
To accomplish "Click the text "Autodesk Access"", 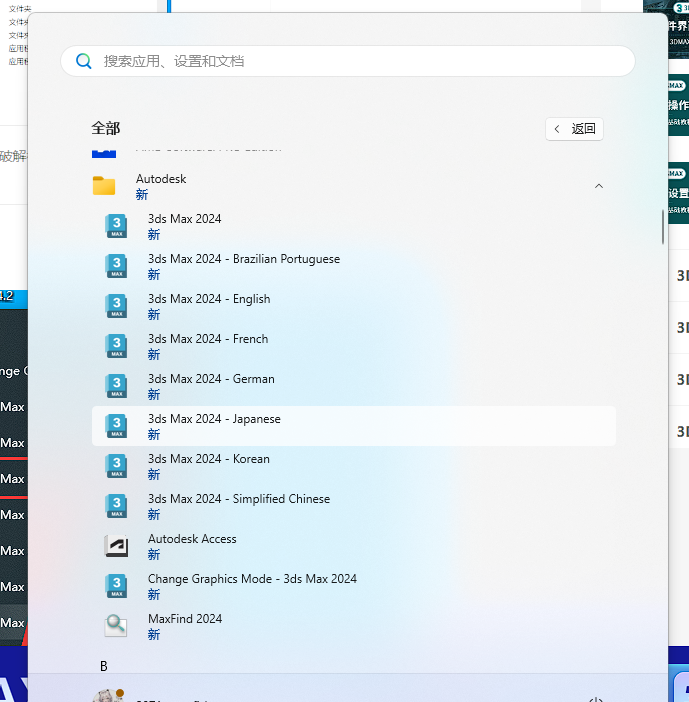I will click(x=192, y=539).
